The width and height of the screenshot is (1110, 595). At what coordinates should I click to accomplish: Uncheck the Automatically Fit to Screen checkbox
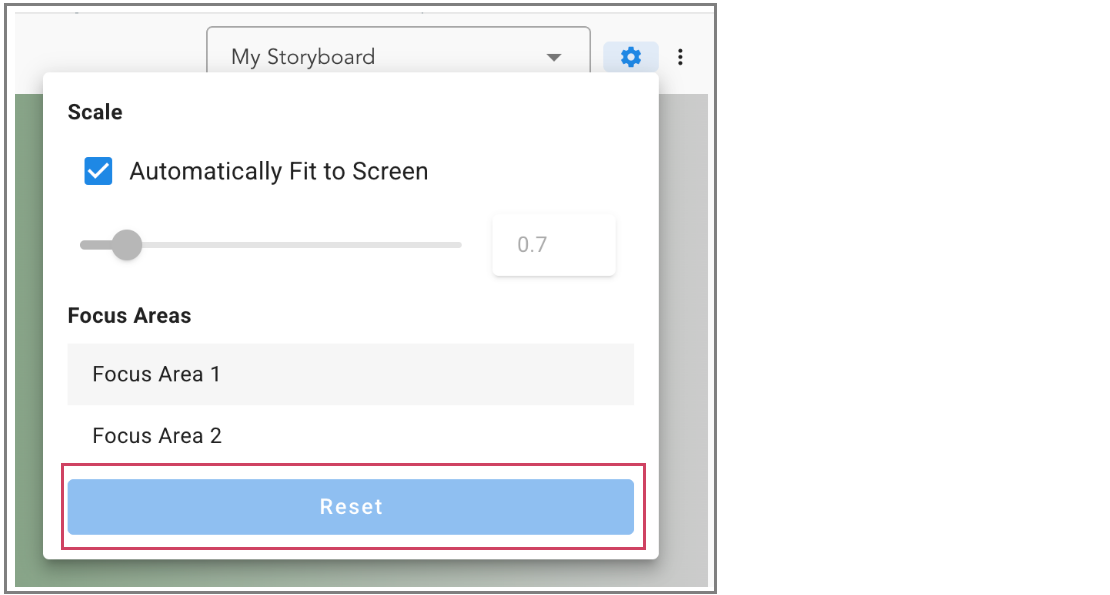(98, 172)
